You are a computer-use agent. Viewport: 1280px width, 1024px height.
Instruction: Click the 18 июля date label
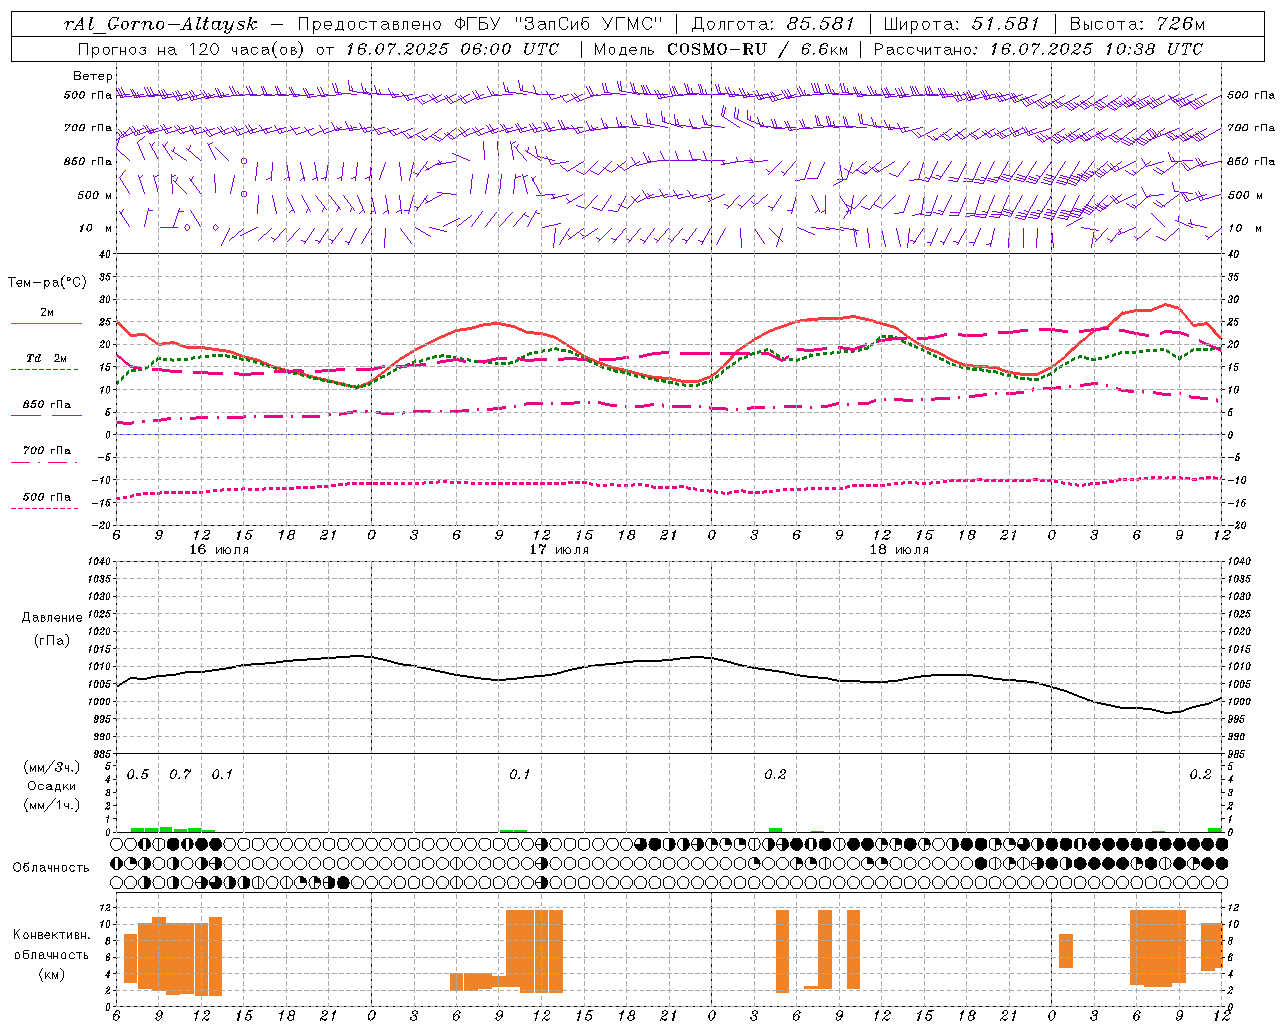point(899,550)
